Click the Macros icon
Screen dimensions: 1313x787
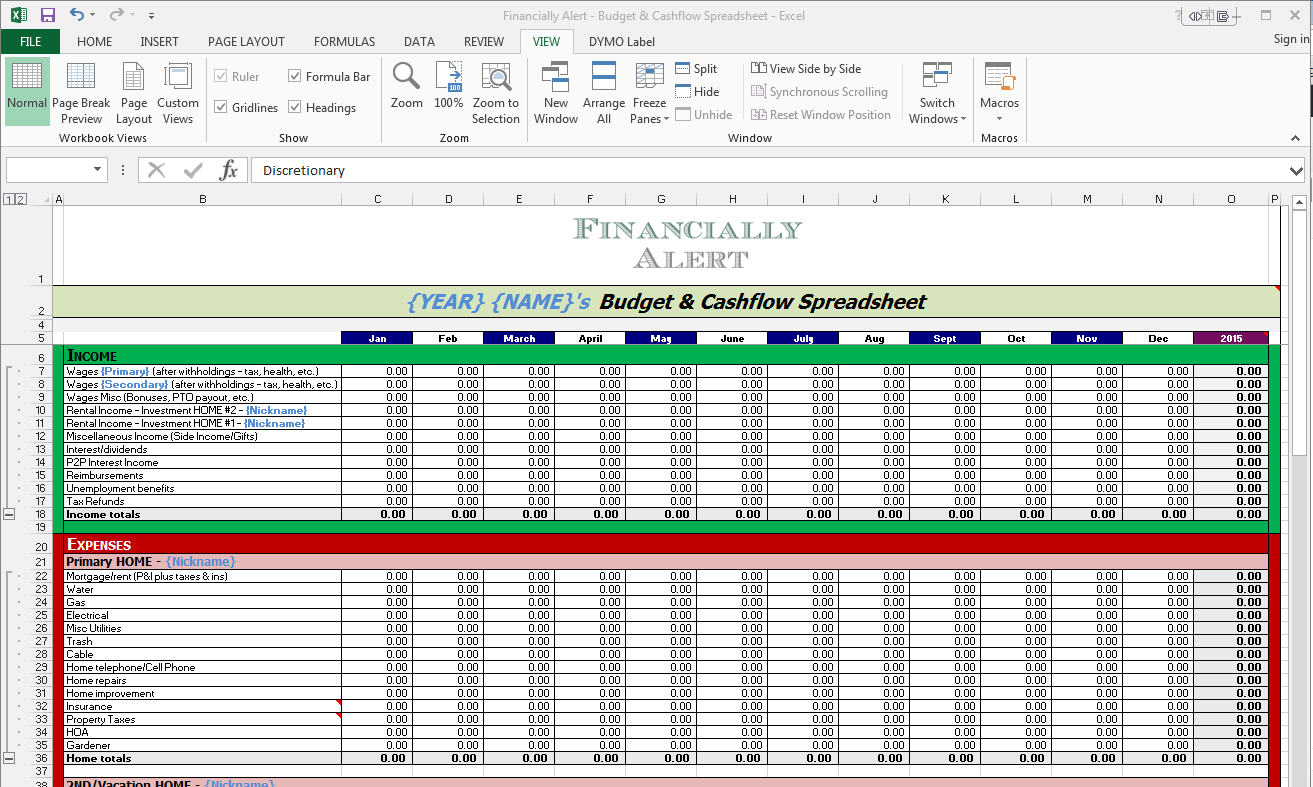click(999, 78)
